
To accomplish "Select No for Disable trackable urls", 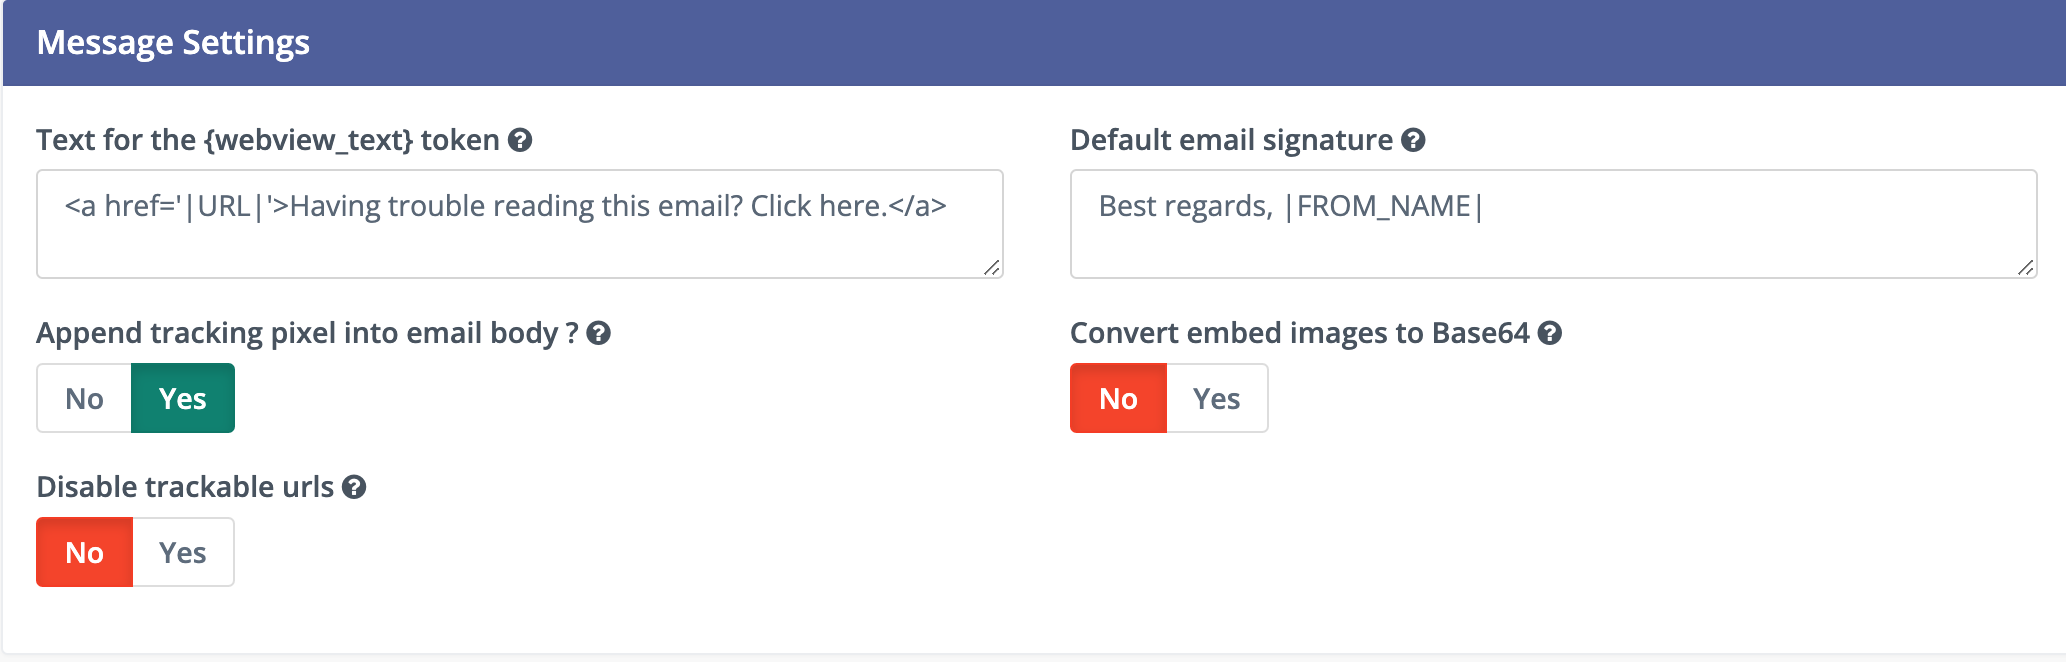I will (84, 552).
